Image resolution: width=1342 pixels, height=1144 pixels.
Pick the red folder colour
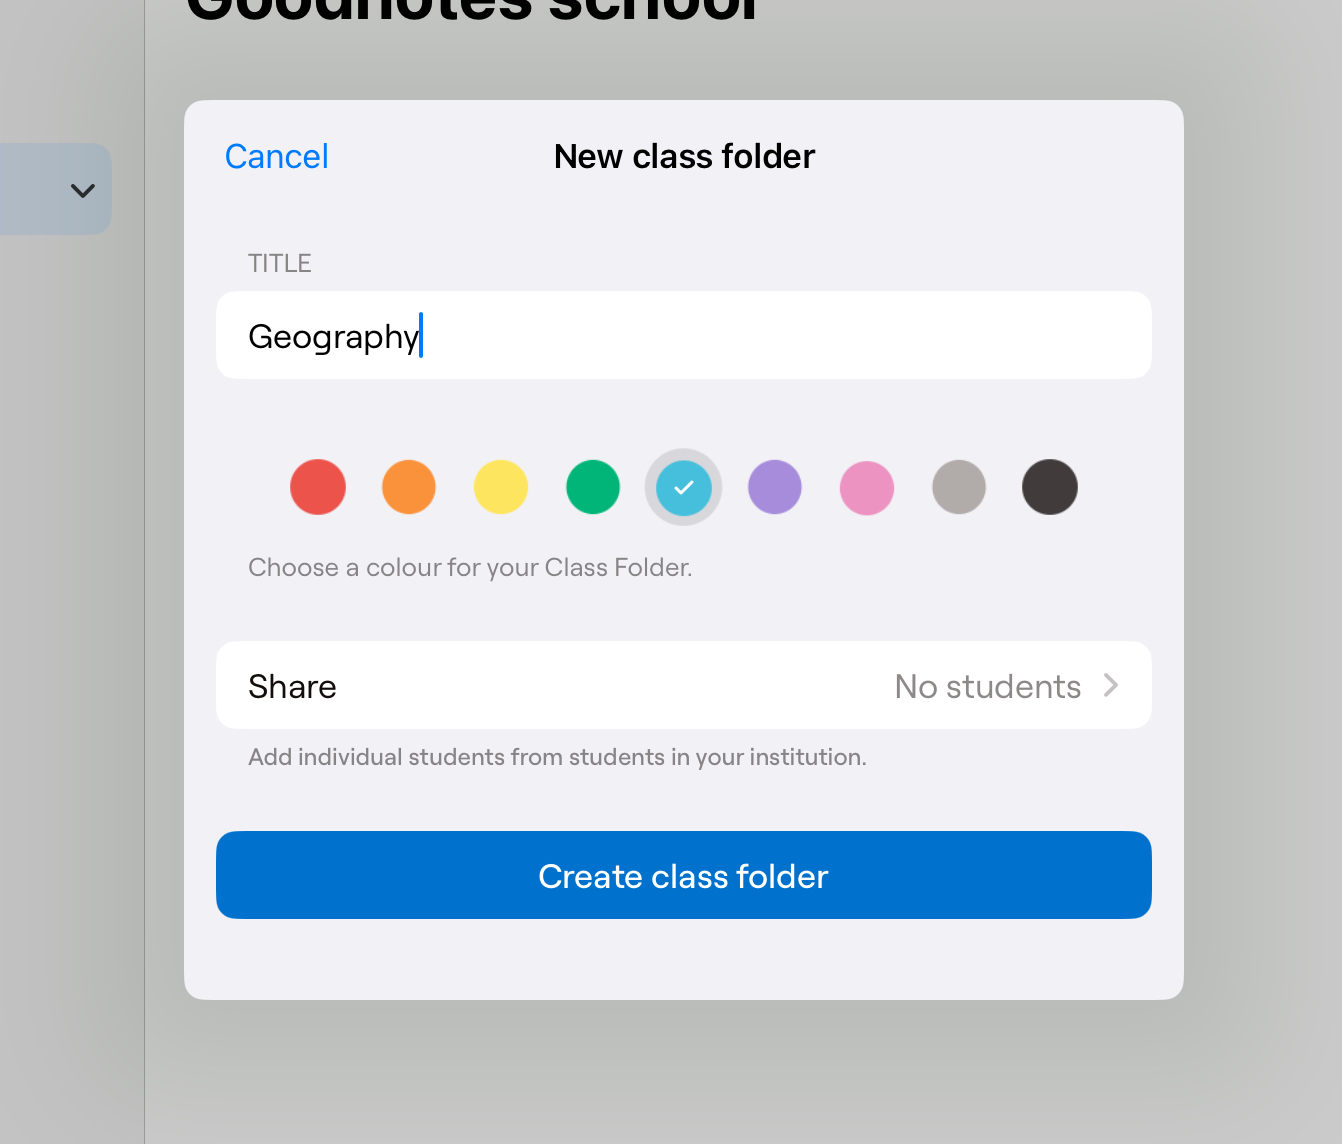[x=318, y=487]
